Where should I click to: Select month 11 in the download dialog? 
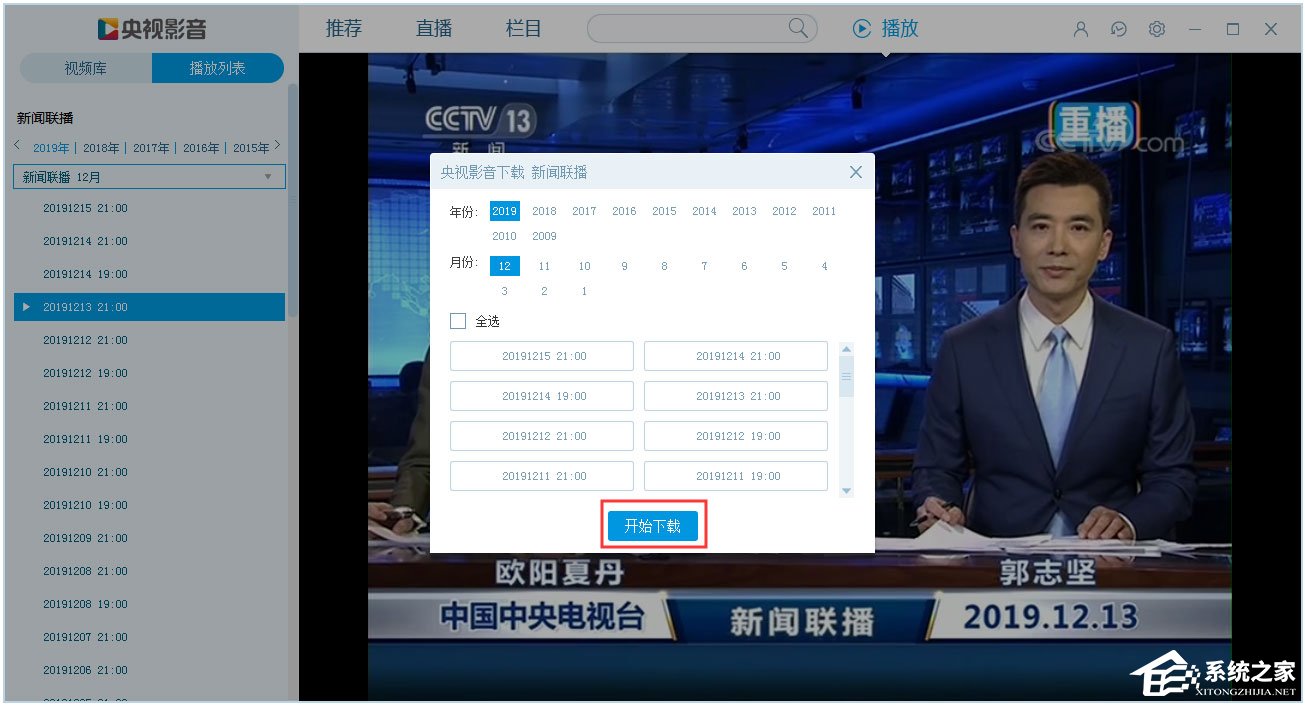coord(544,265)
